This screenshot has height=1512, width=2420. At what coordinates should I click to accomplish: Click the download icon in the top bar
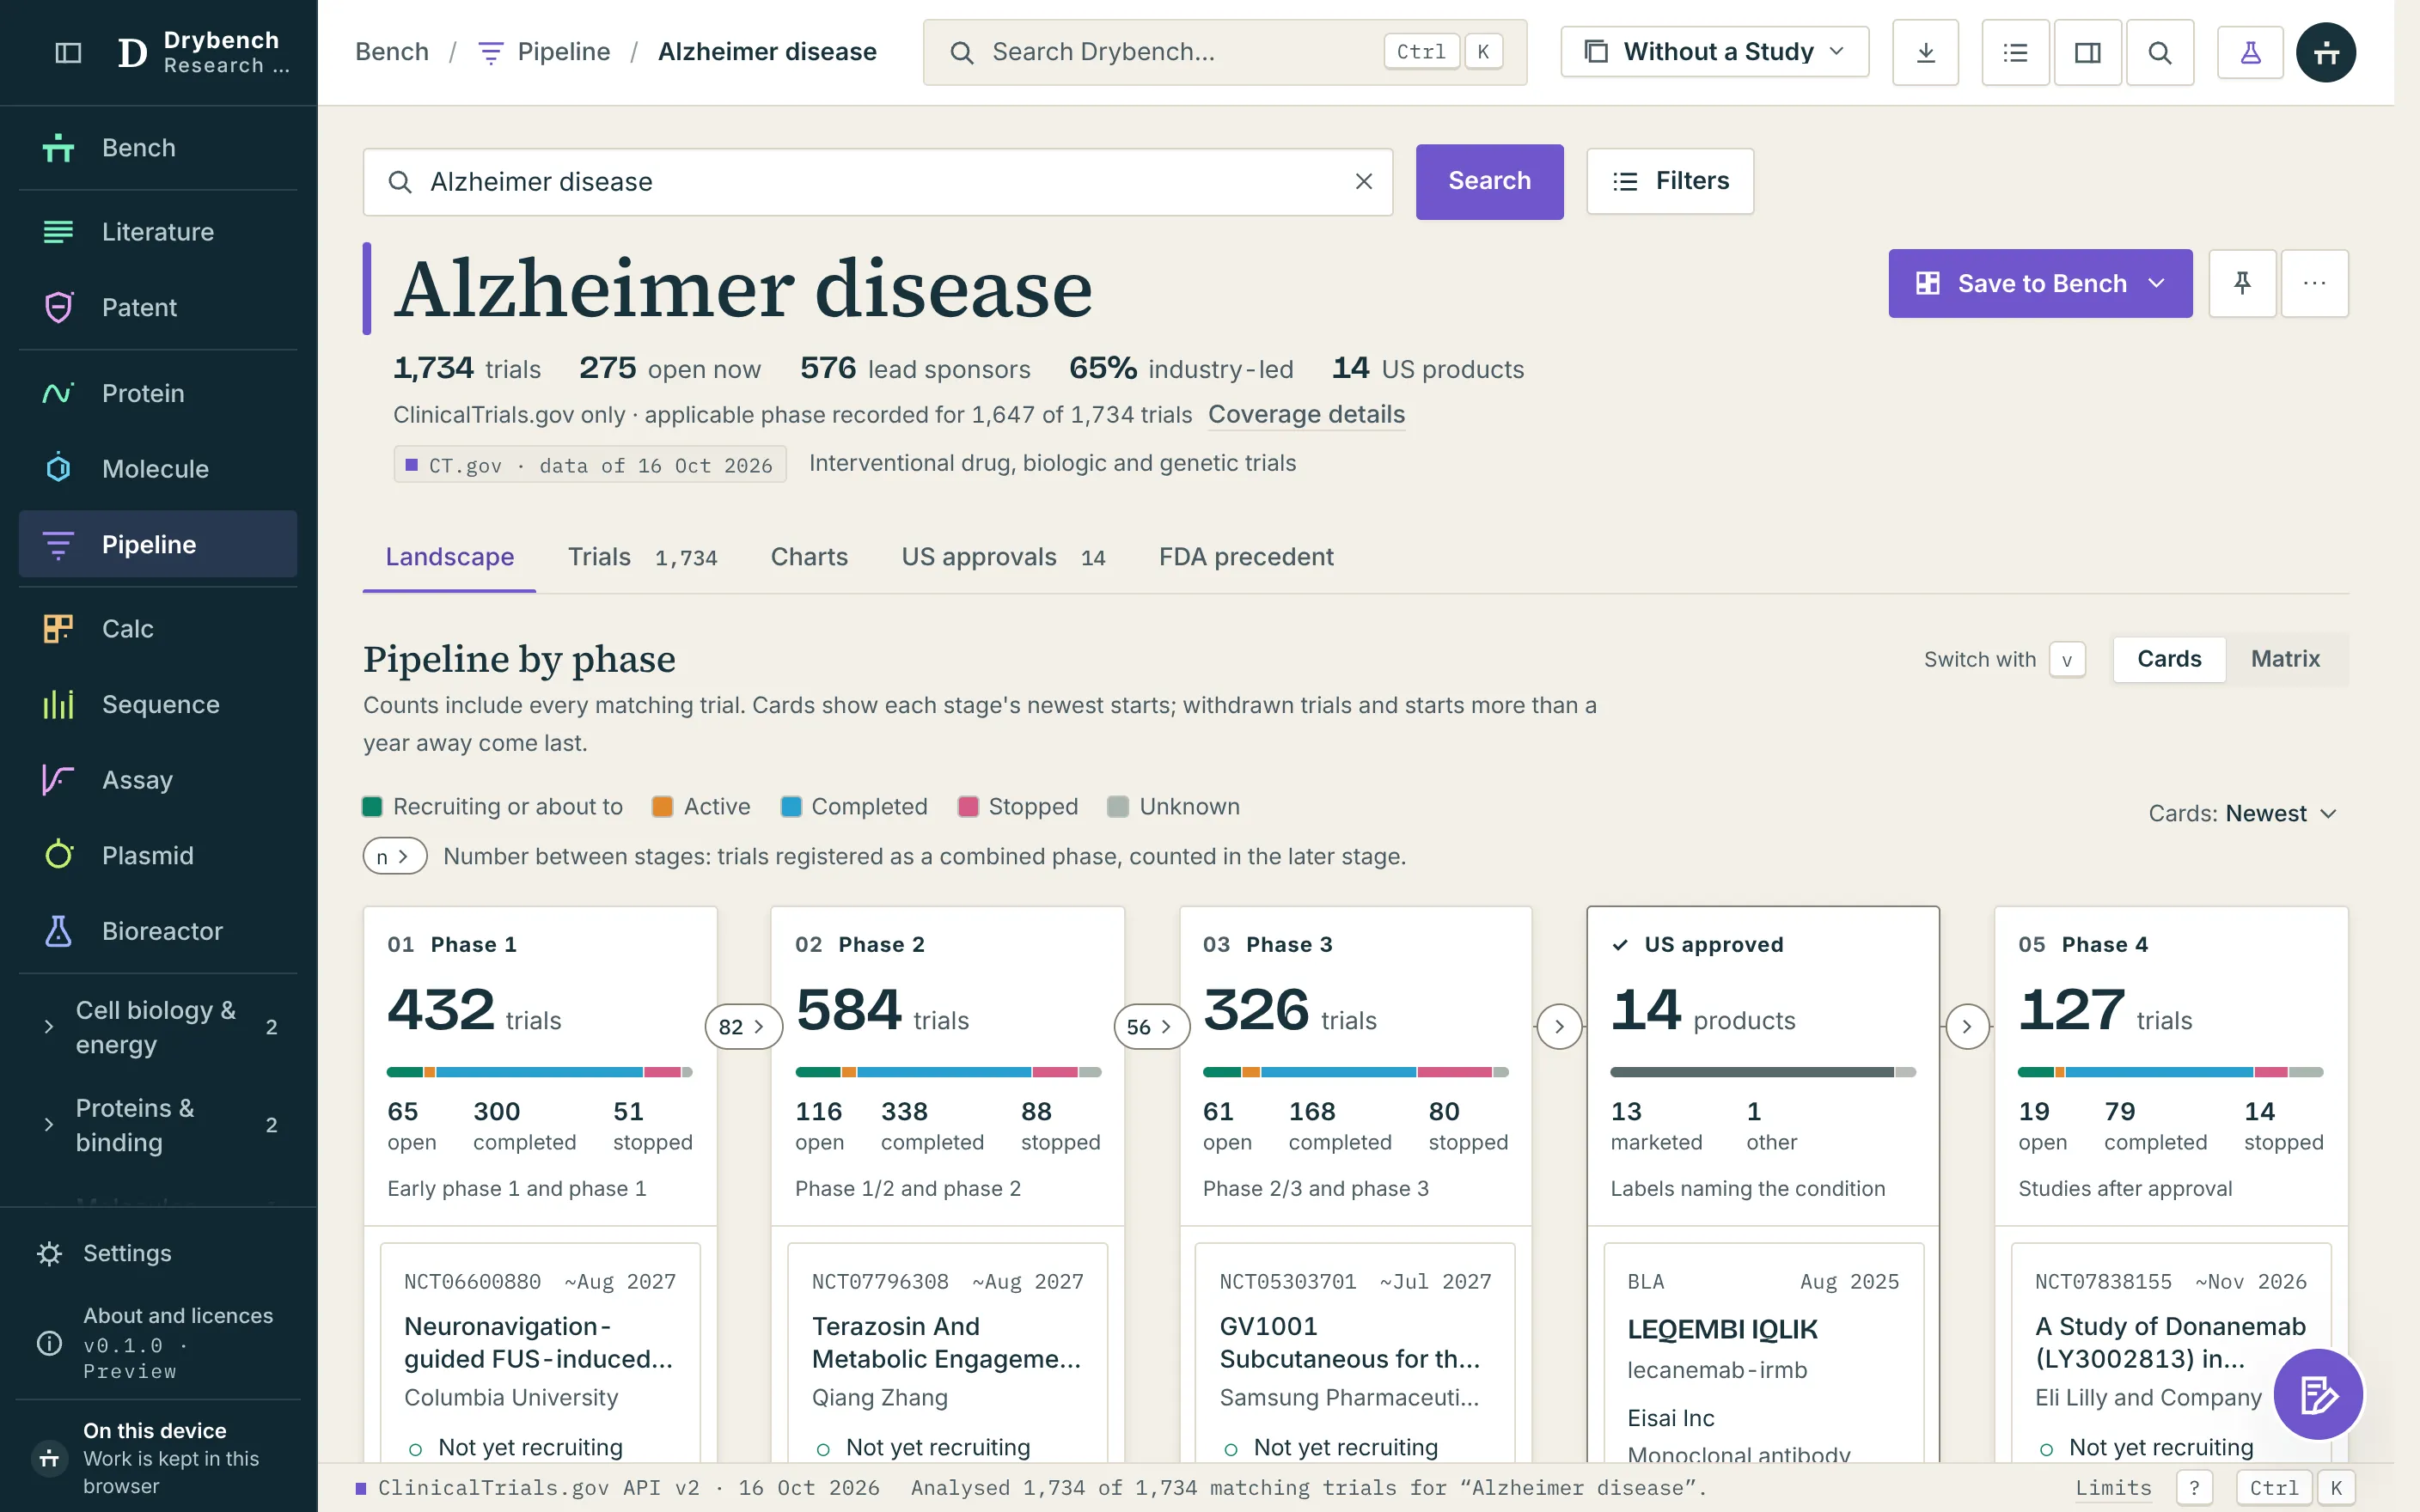pyautogui.click(x=1925, y=52)
